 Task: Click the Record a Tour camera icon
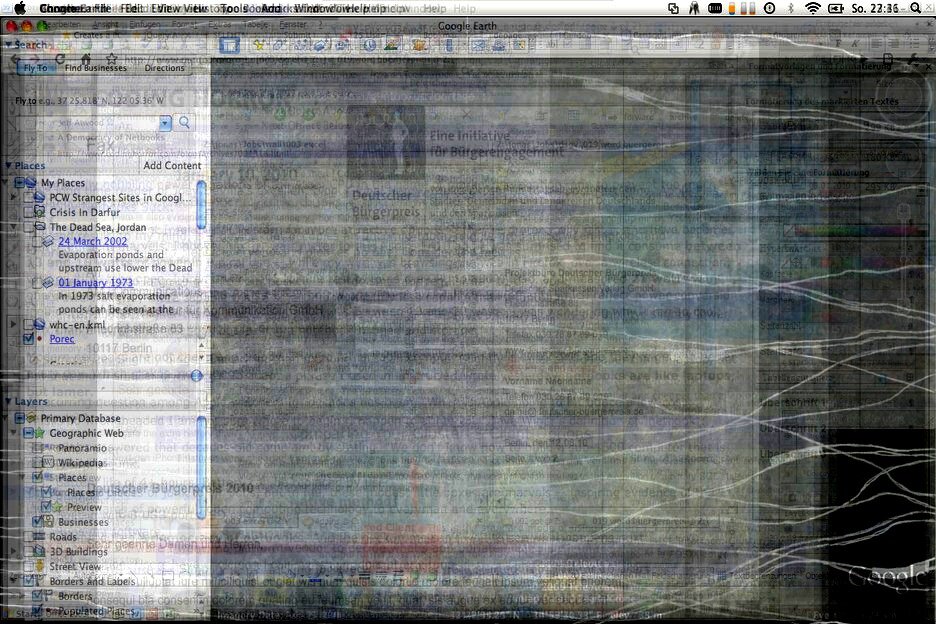coord(343,45)
